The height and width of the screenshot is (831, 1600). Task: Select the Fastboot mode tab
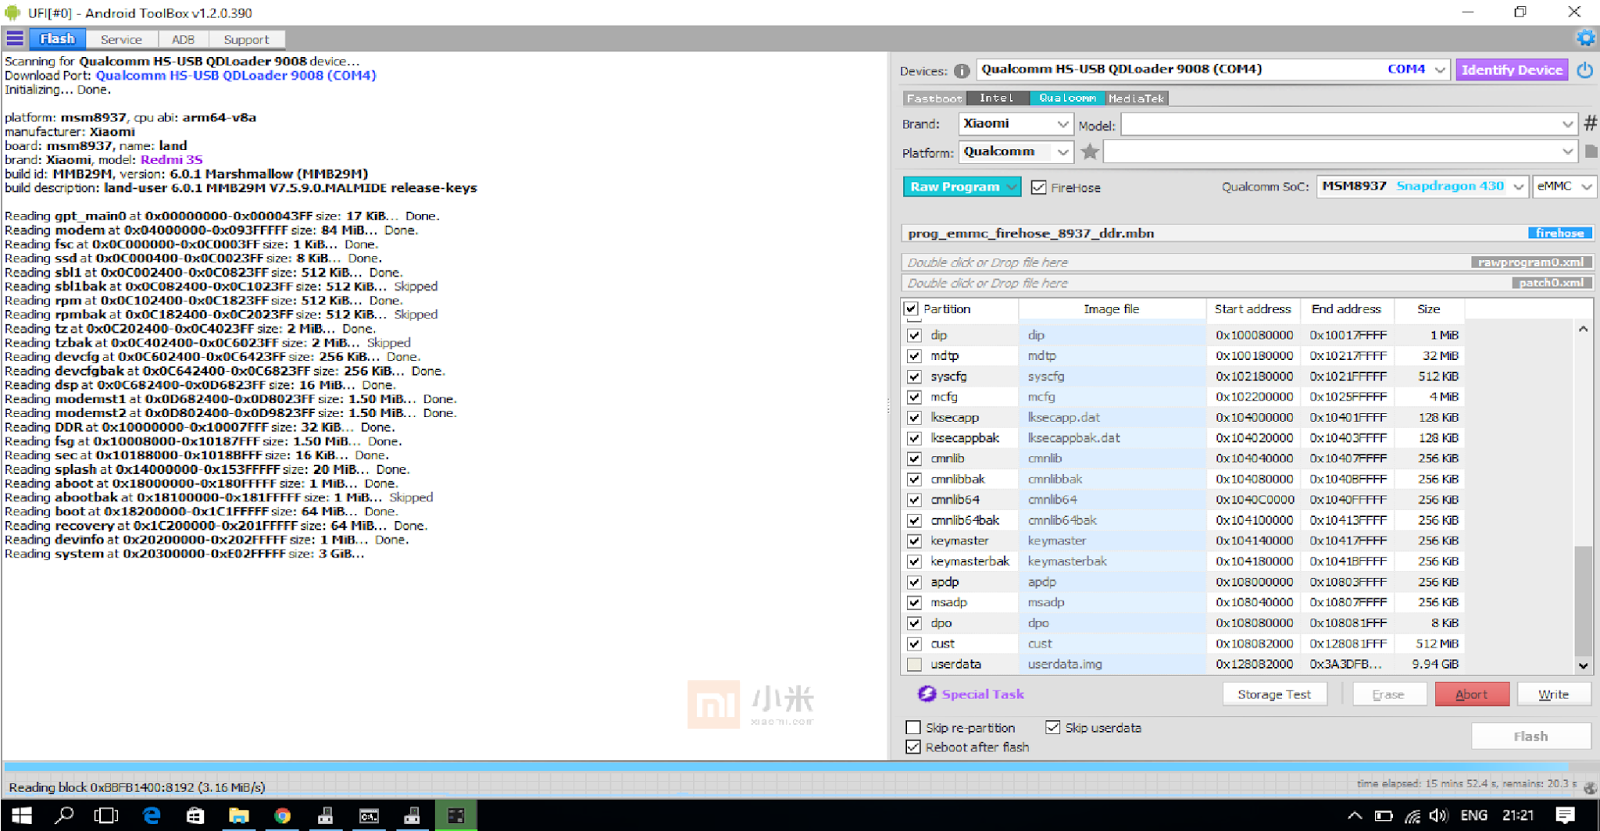tap(934, 98)
